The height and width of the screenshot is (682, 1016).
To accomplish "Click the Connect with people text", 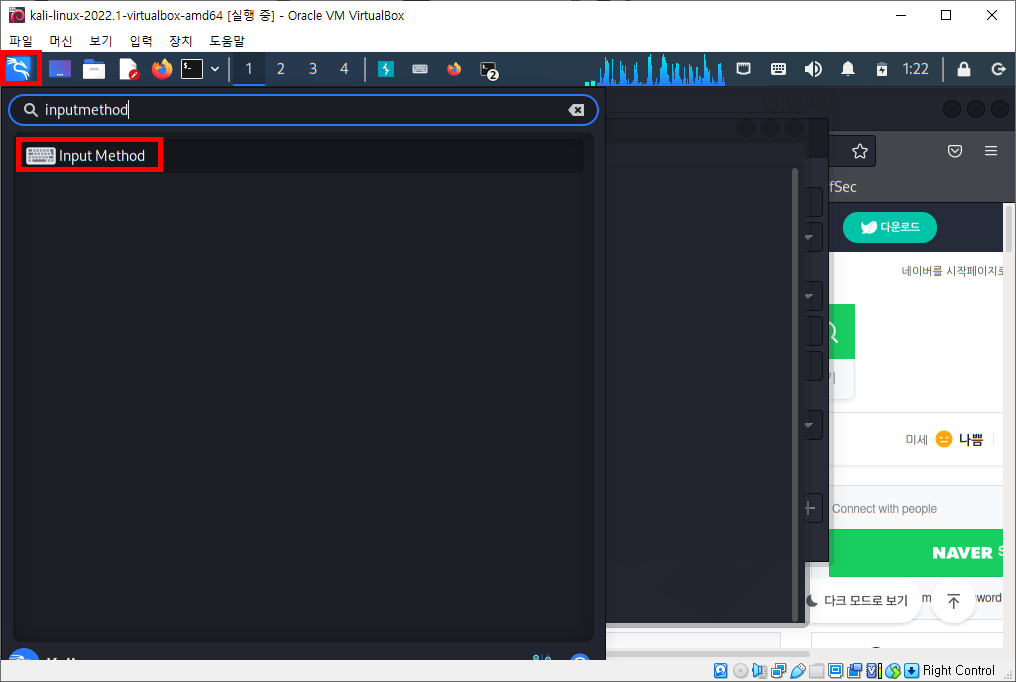I will (884, 508).
